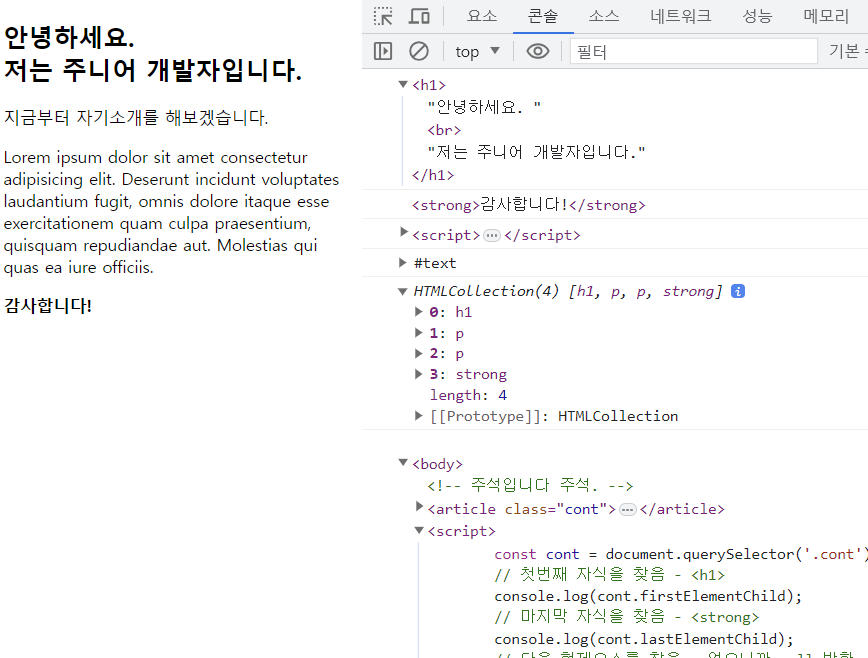Open the 기본 log level dropdown

848,51
